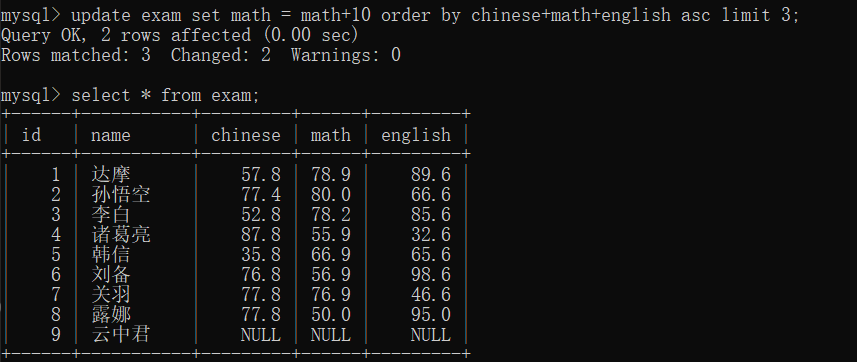Click id value 5 in the table
The width and height of the screenshot is (857, 362).
click(x=56, y=255)
